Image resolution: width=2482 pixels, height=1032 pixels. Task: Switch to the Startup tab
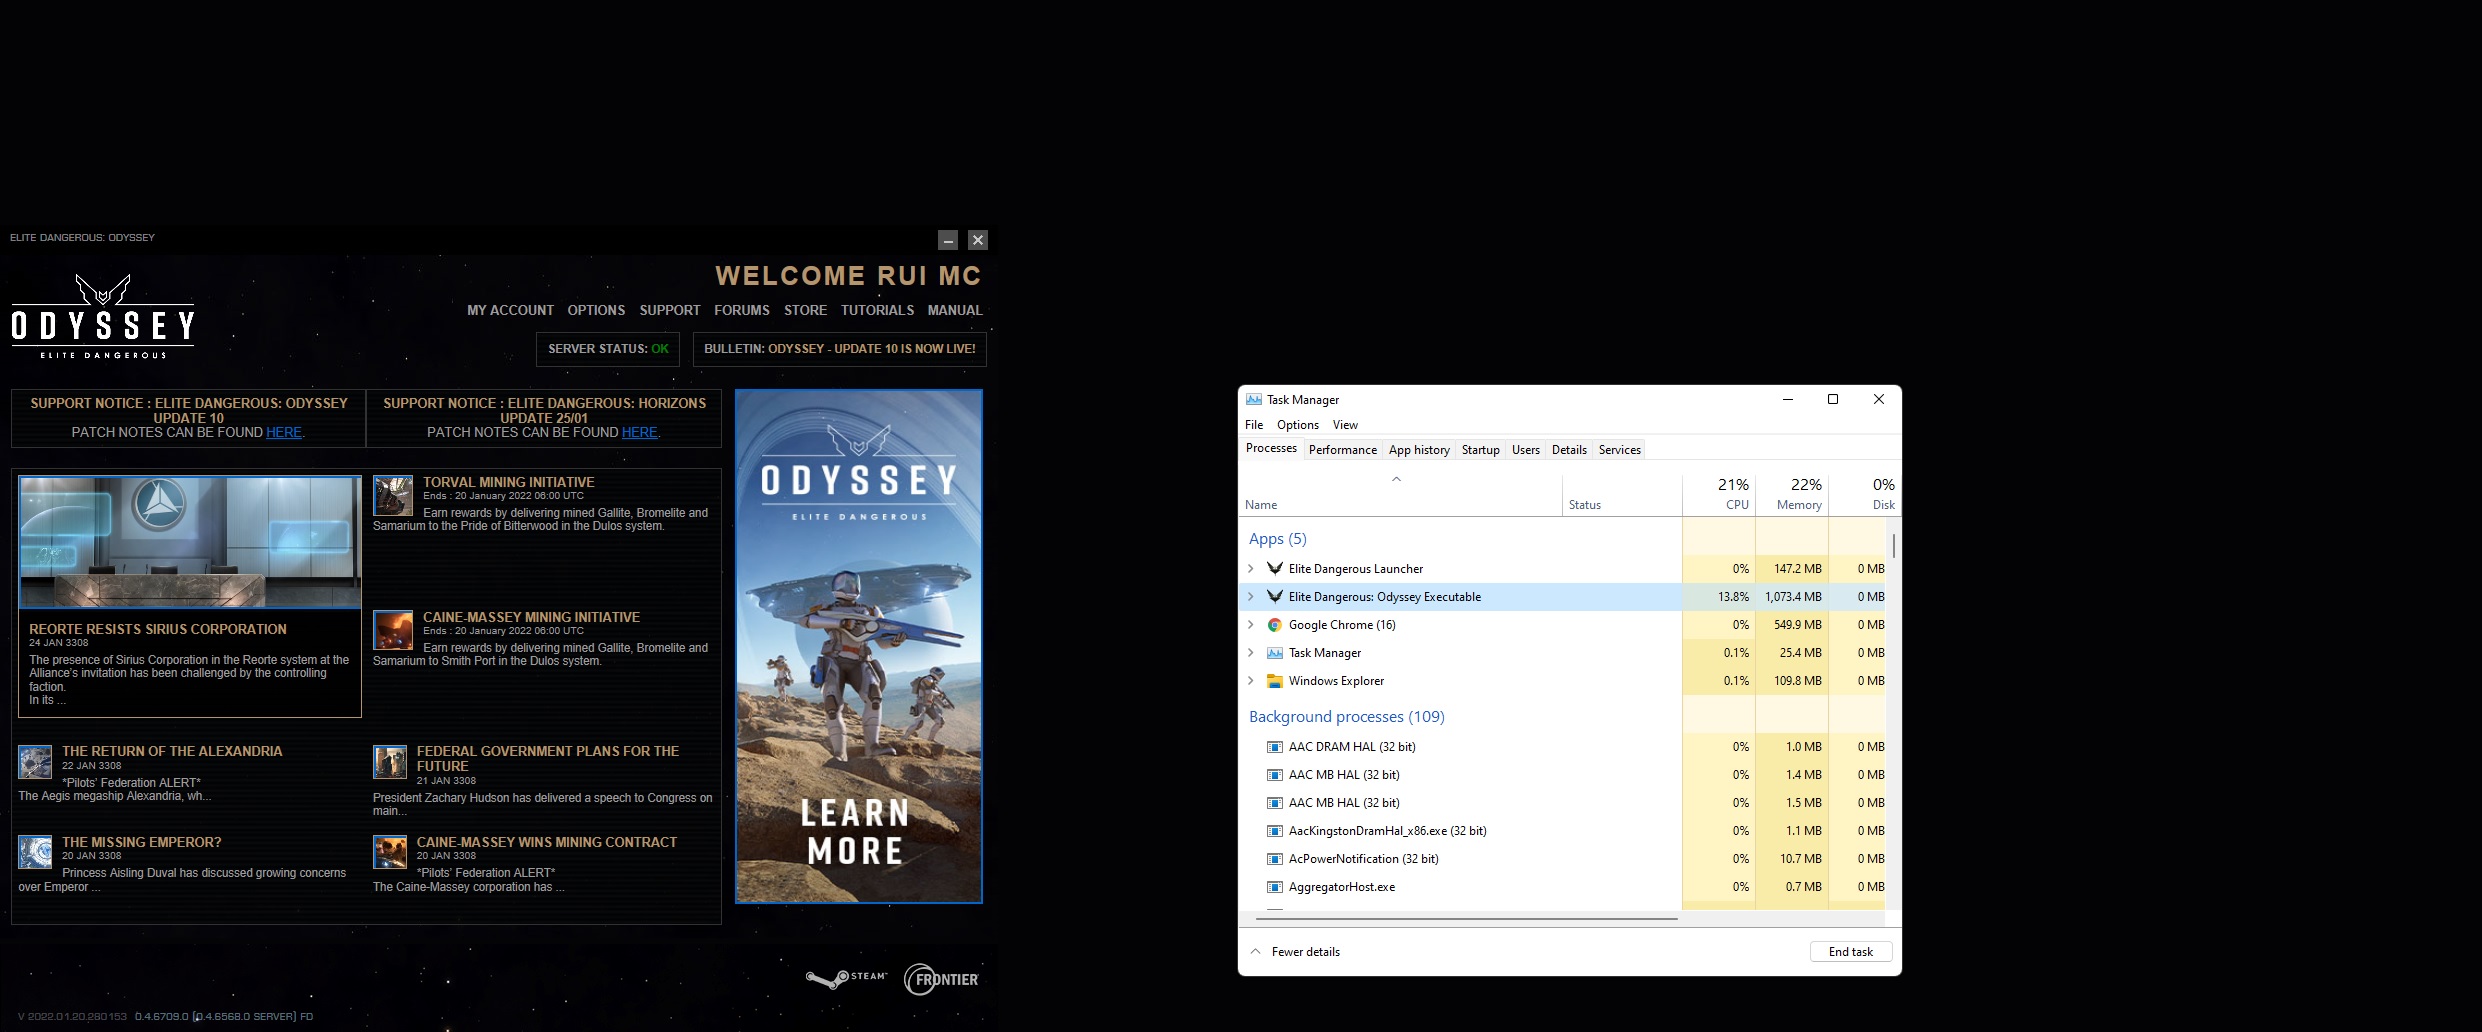(1481, 450)
